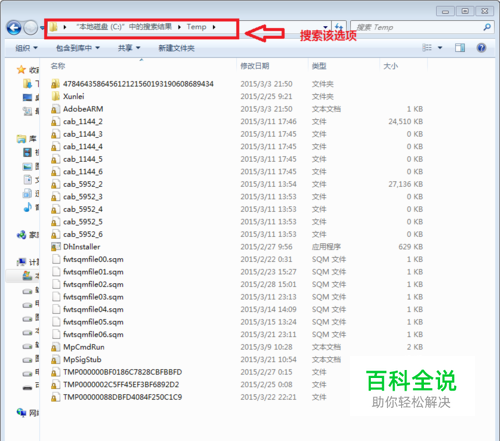The height and width of the screenshot is (441, 500).
Task: Open Computer icon in navigation pane
Action: click(21, 262)
